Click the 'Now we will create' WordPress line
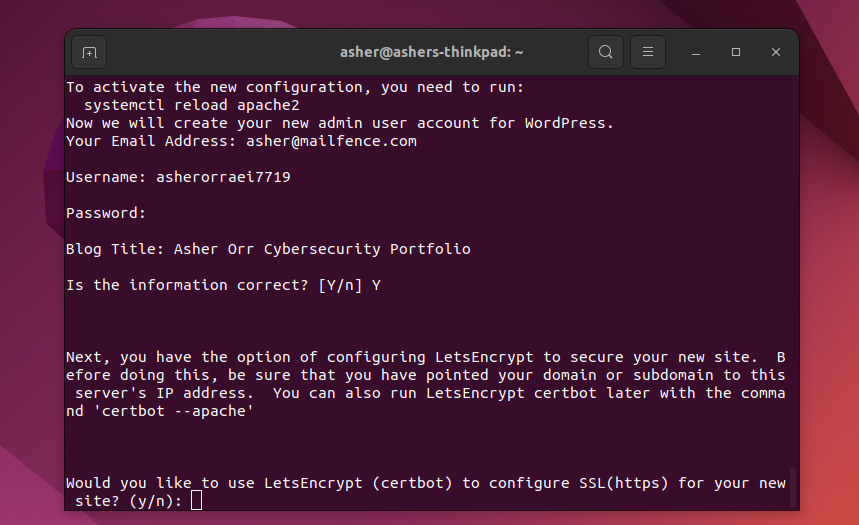 pyautogui.click(x=340, y=123)
